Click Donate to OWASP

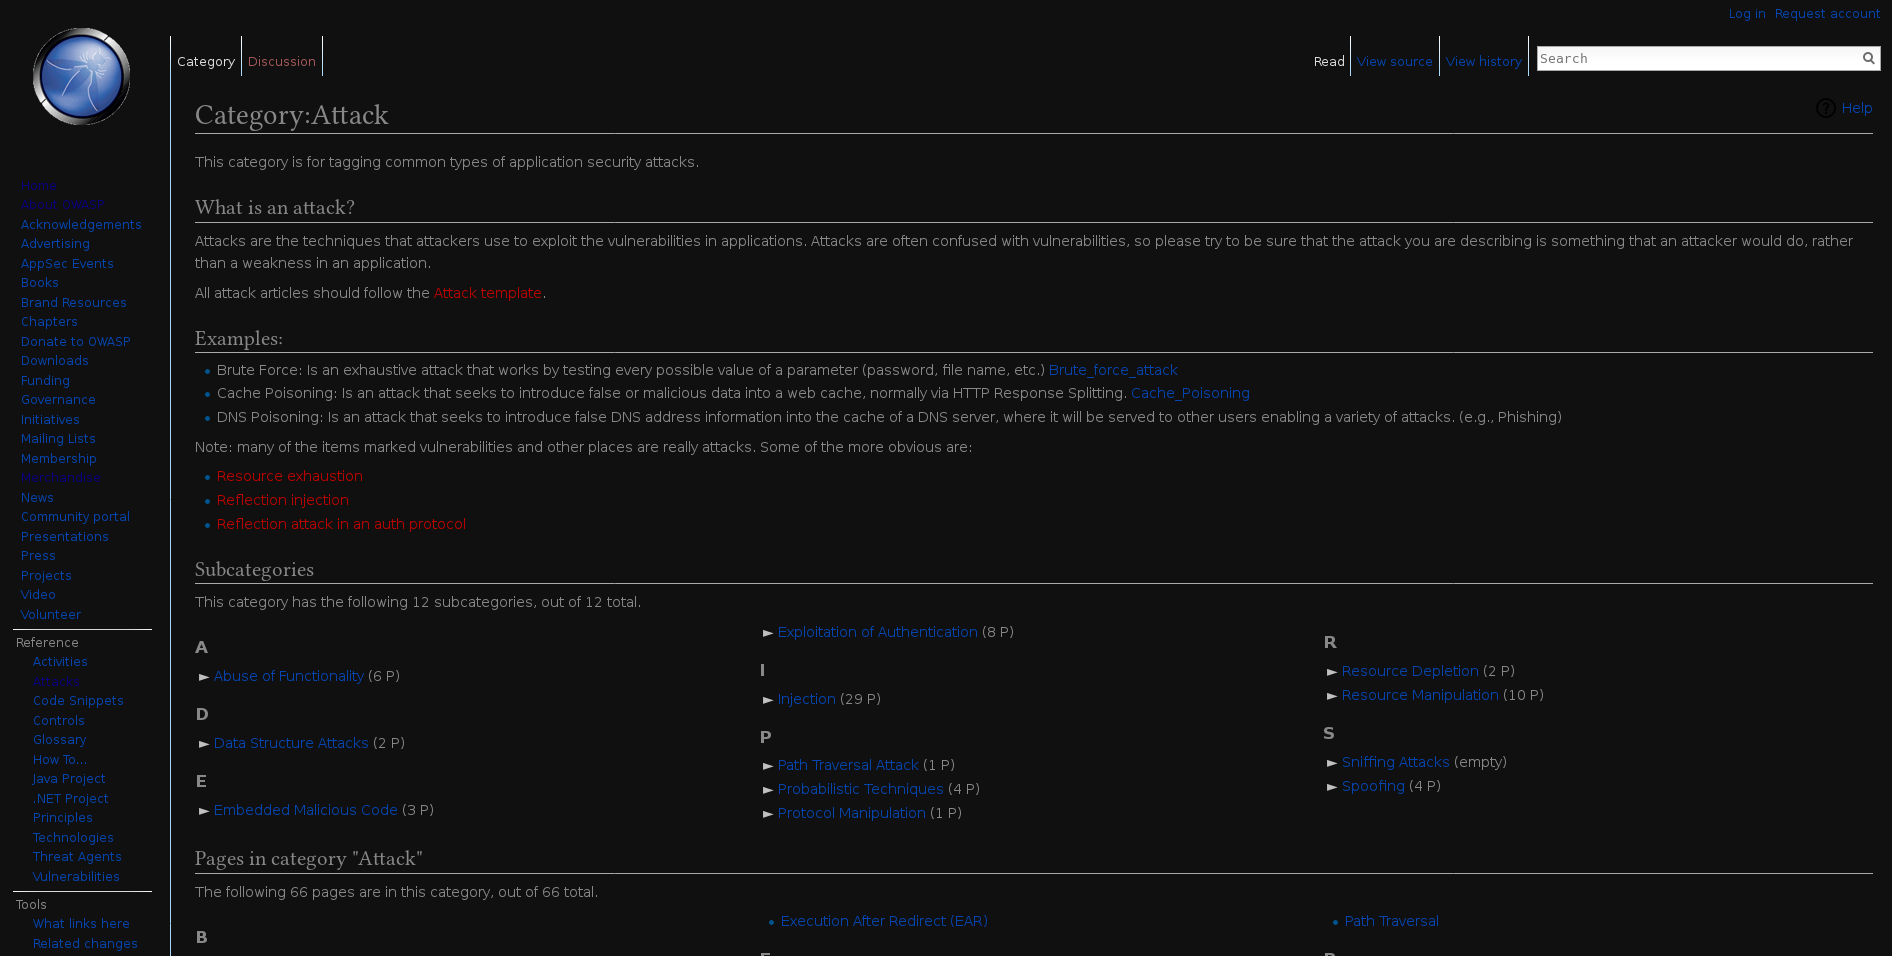click(76, 342)
